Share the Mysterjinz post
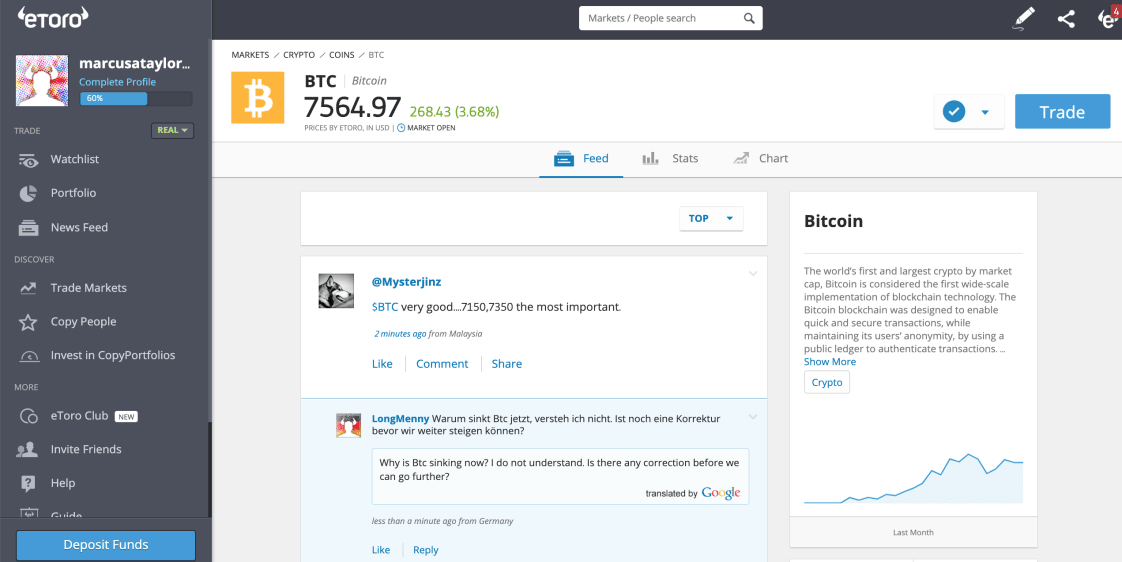 pos(507,364)
